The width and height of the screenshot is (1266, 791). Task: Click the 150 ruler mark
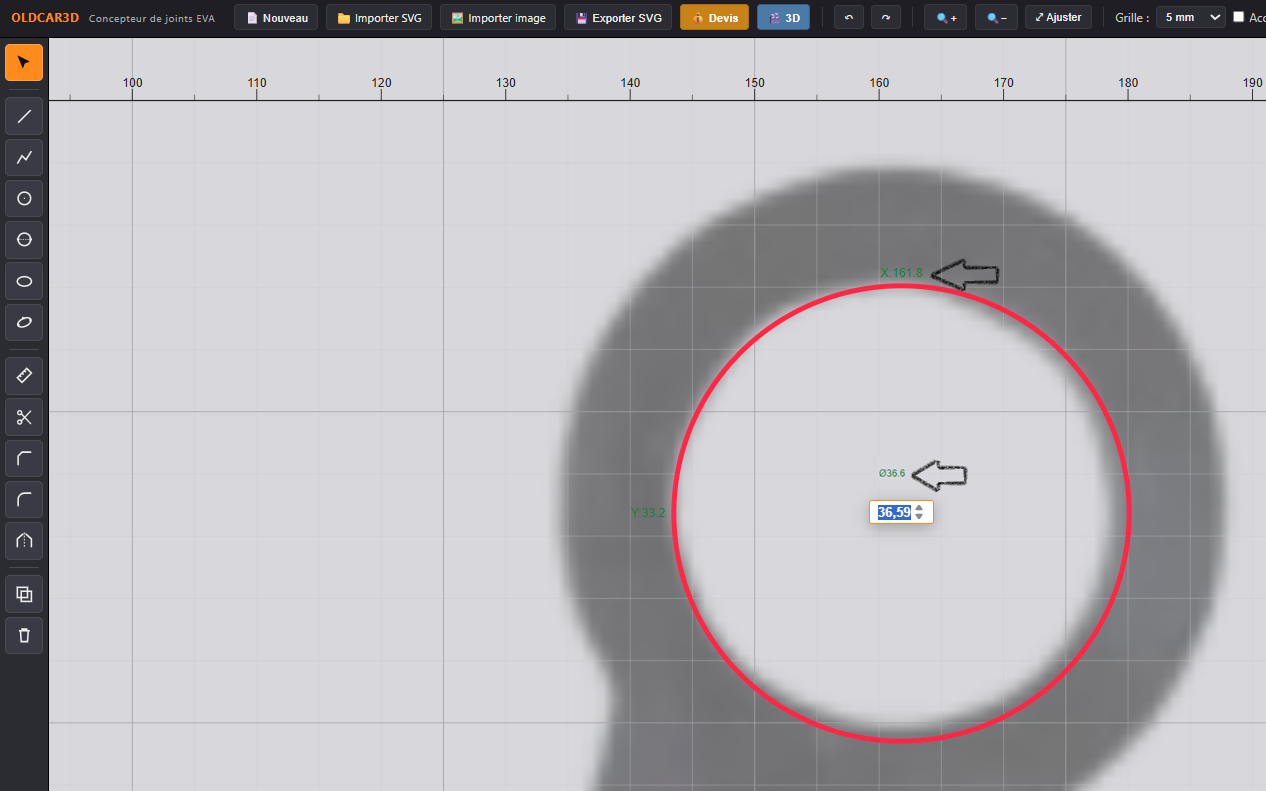pos(755,83)
